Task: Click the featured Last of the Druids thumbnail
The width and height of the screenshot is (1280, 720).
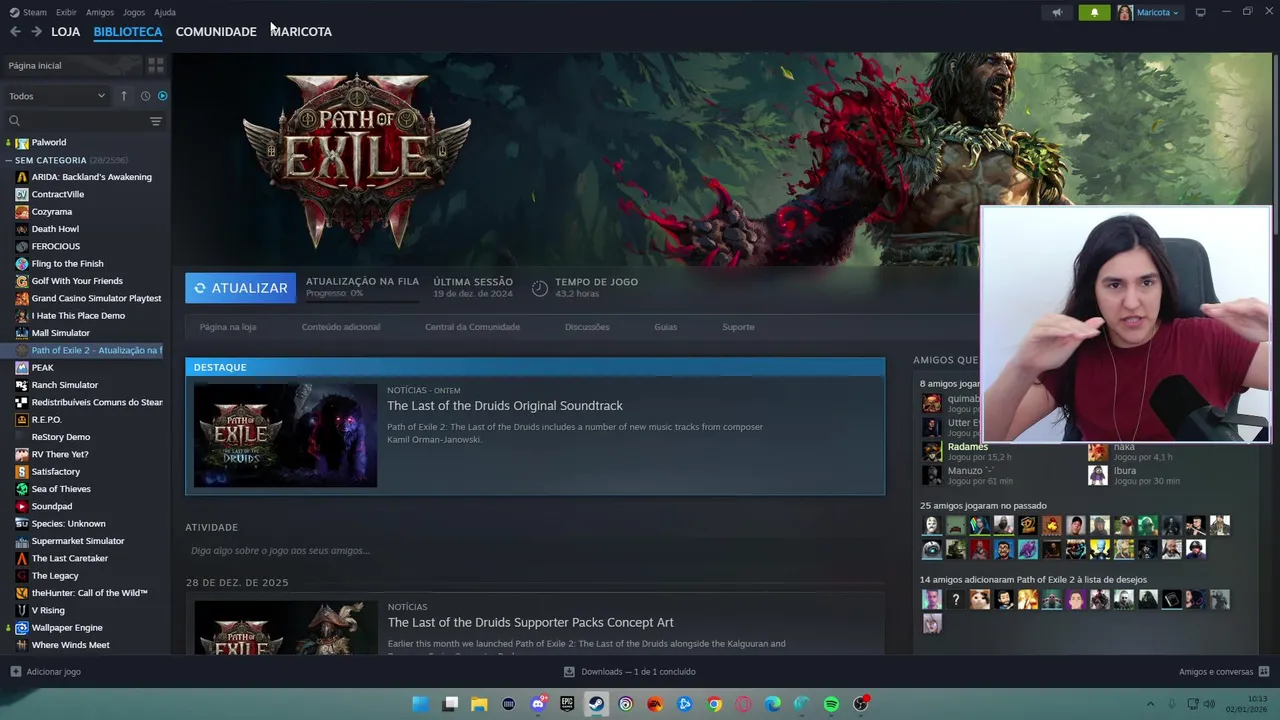Action: [x=285, y=435]
